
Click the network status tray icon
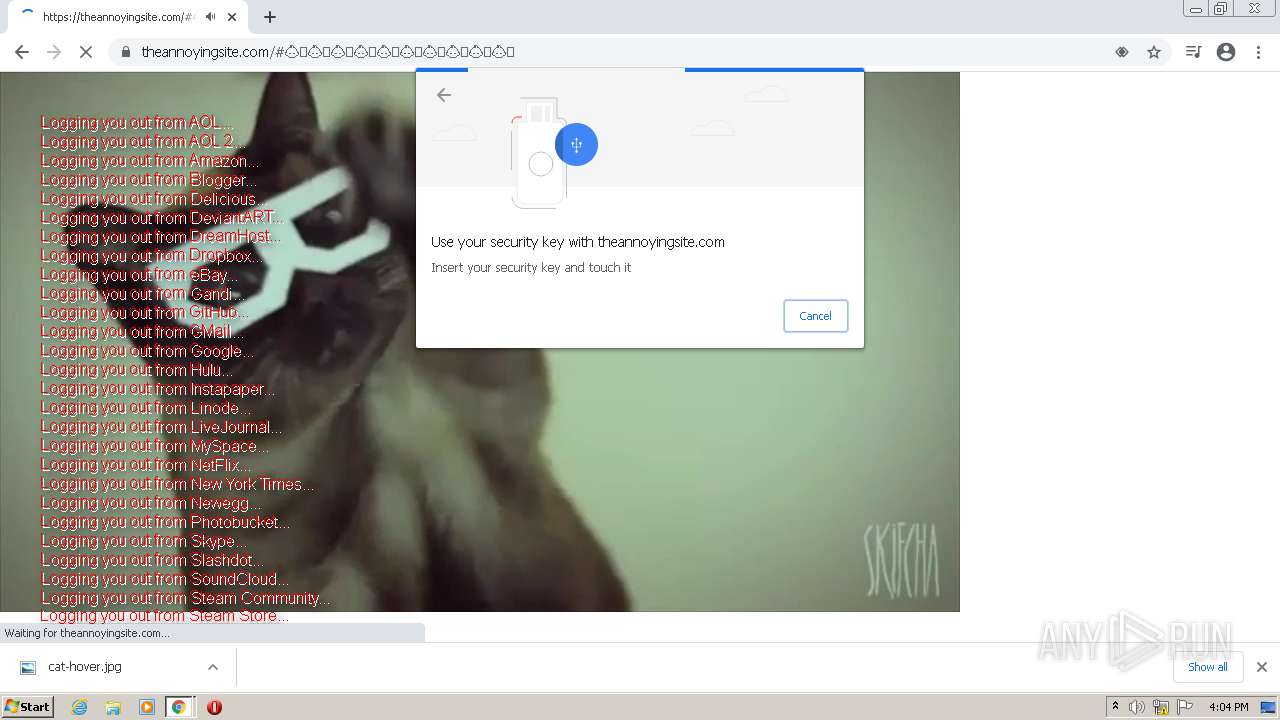(1161, 707)
